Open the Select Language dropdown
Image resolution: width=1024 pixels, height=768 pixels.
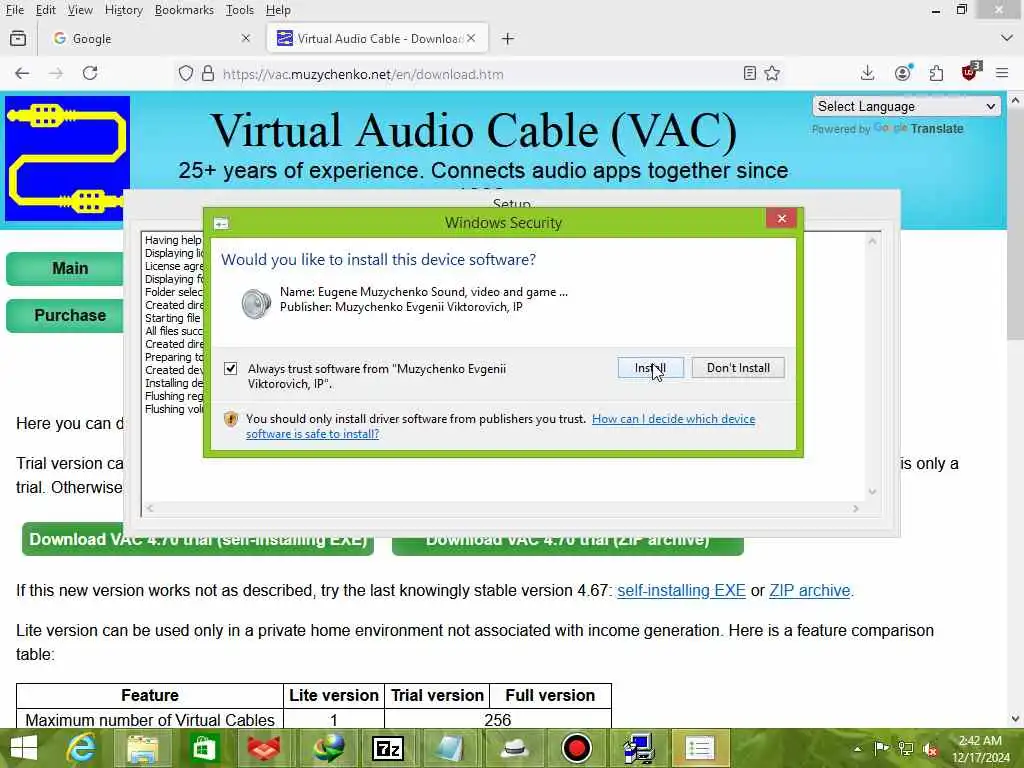906,106
